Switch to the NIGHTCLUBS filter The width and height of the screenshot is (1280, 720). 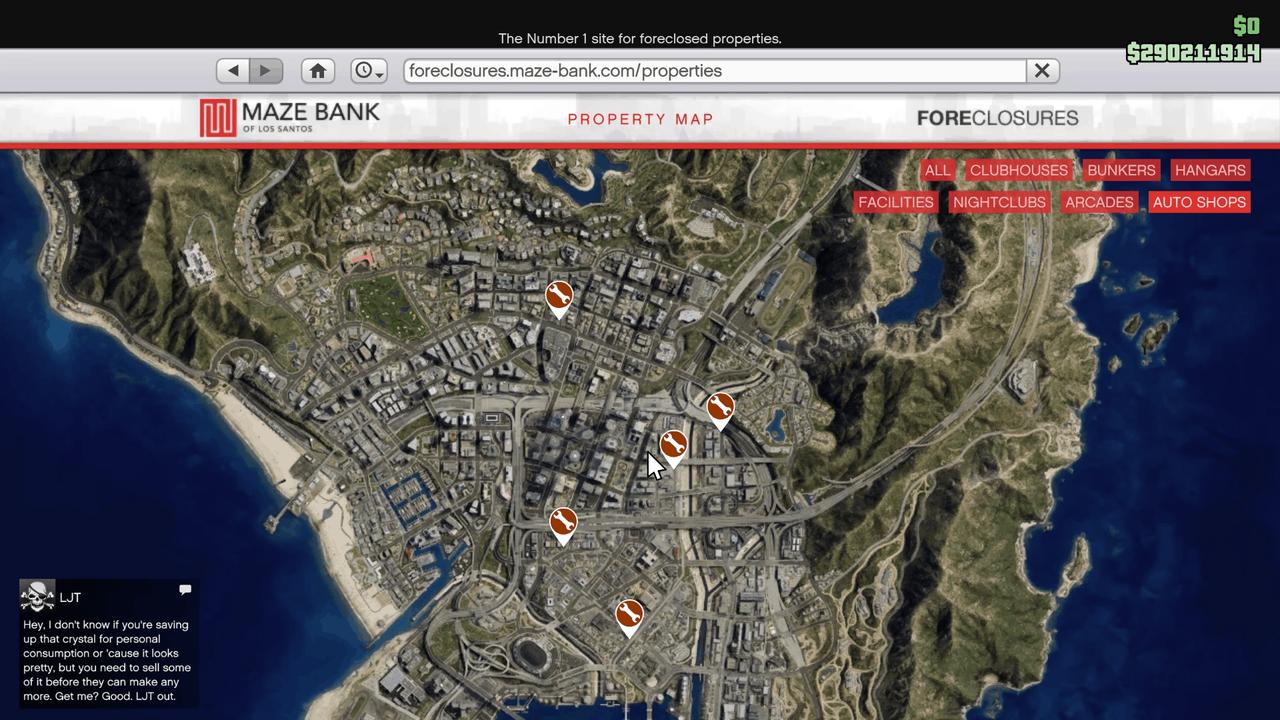[x=999, y=202]
